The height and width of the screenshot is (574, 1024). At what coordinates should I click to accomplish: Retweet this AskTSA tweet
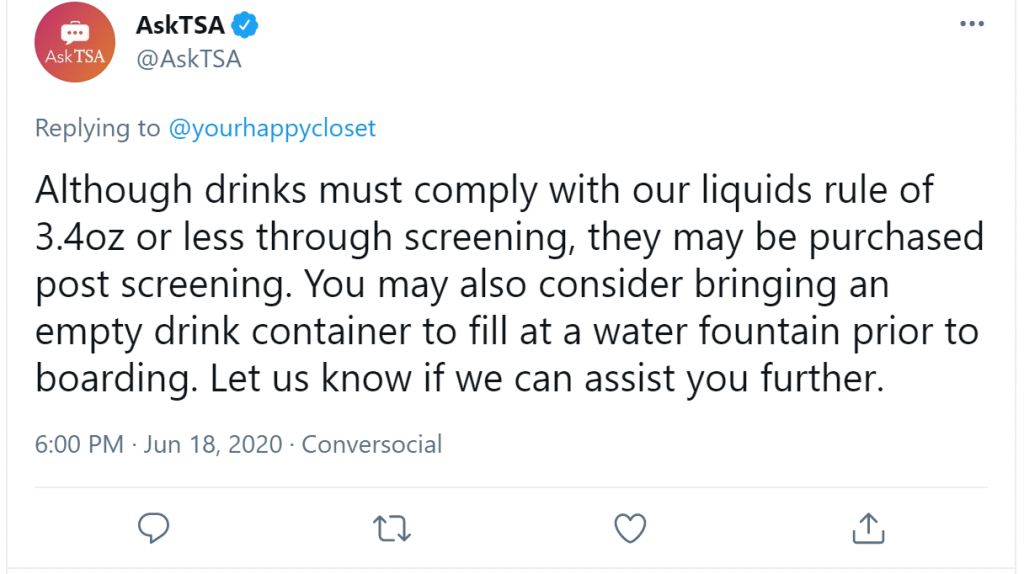click(x=392, y=528)
